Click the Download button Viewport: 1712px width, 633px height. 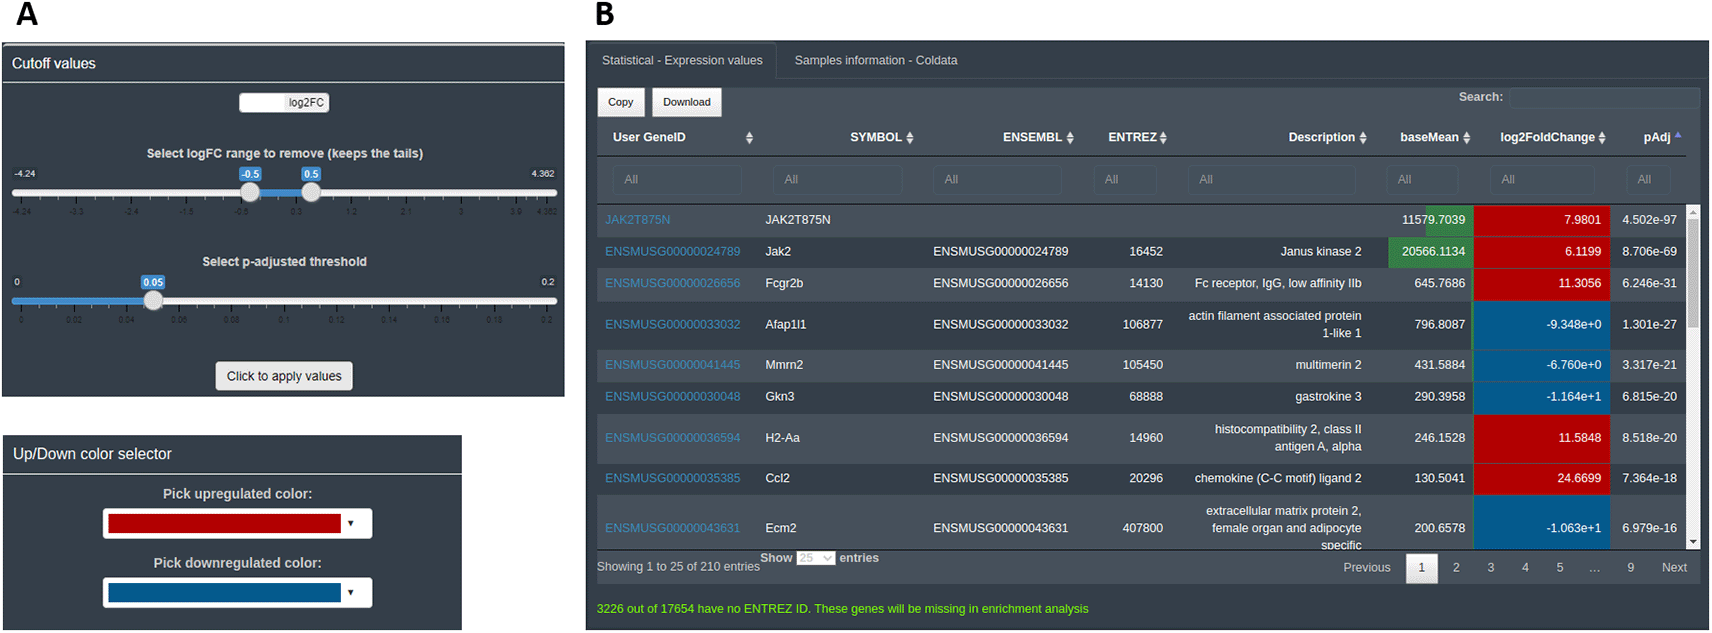686,102
